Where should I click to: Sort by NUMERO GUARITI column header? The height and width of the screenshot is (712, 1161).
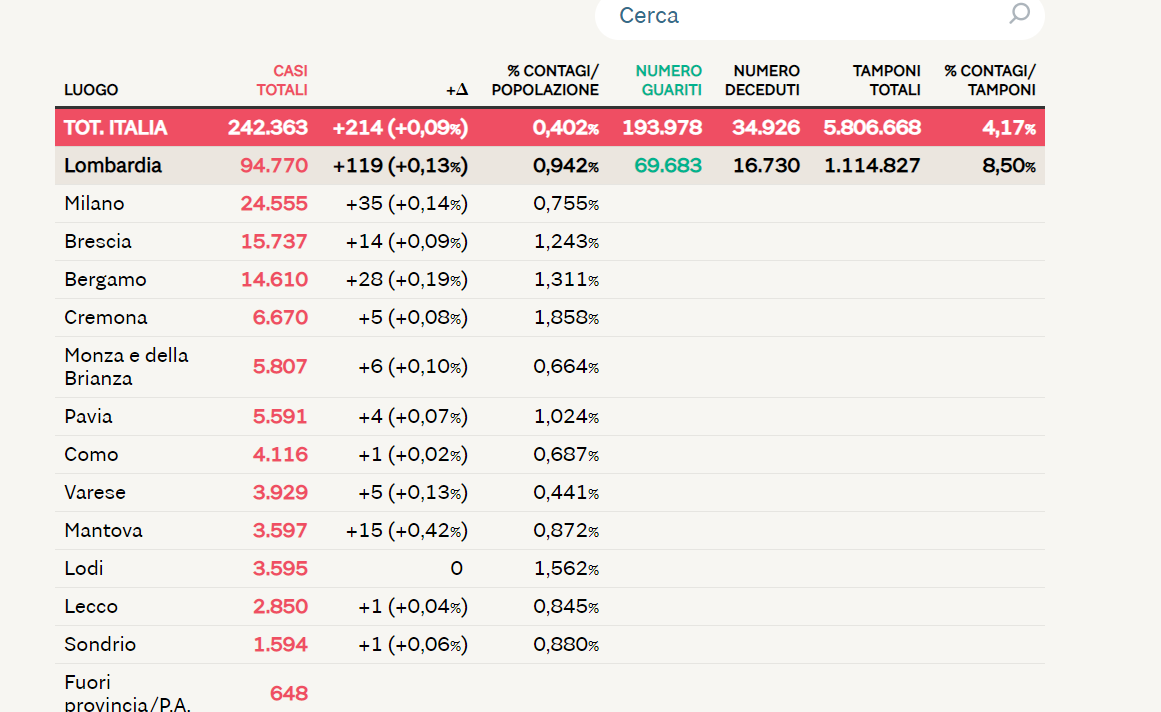(669, 81)
